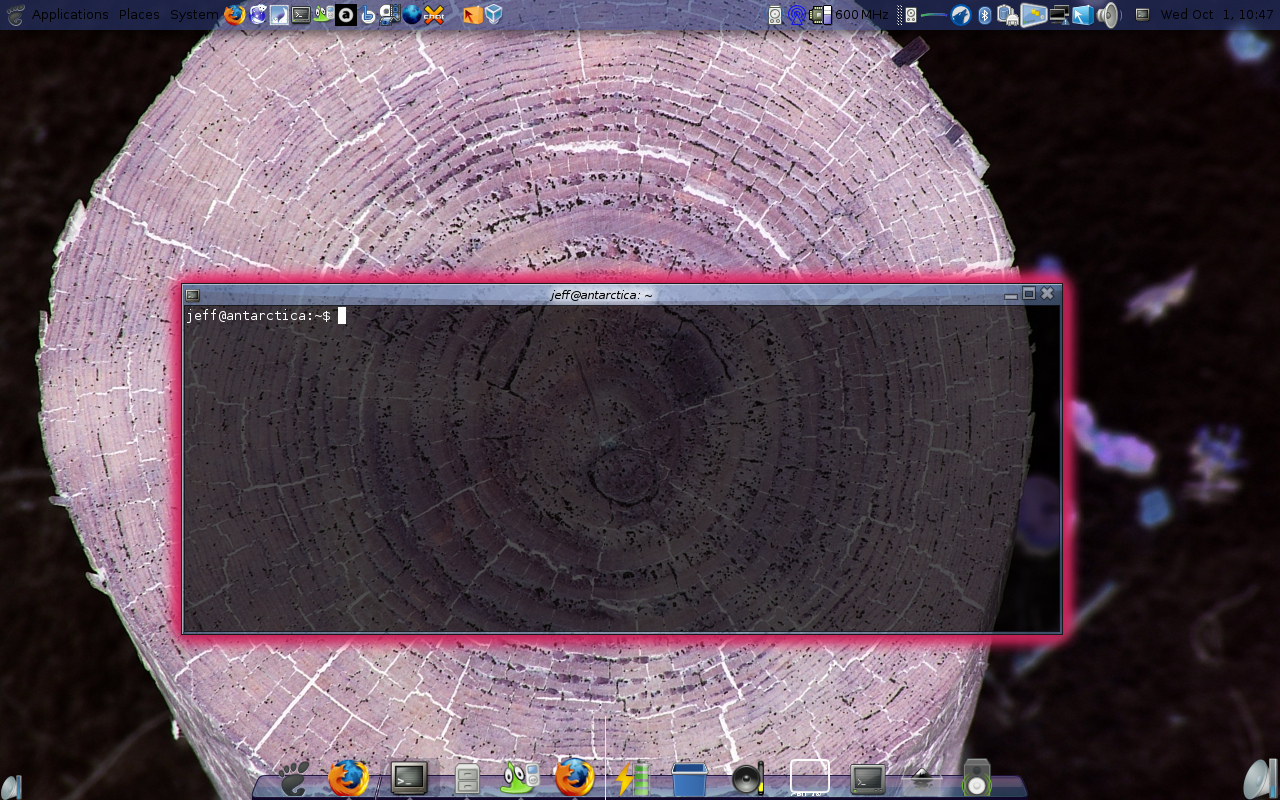1280x800 pixels.
Task: Open the film strip media player launcher
Action: tap(390, 15)
